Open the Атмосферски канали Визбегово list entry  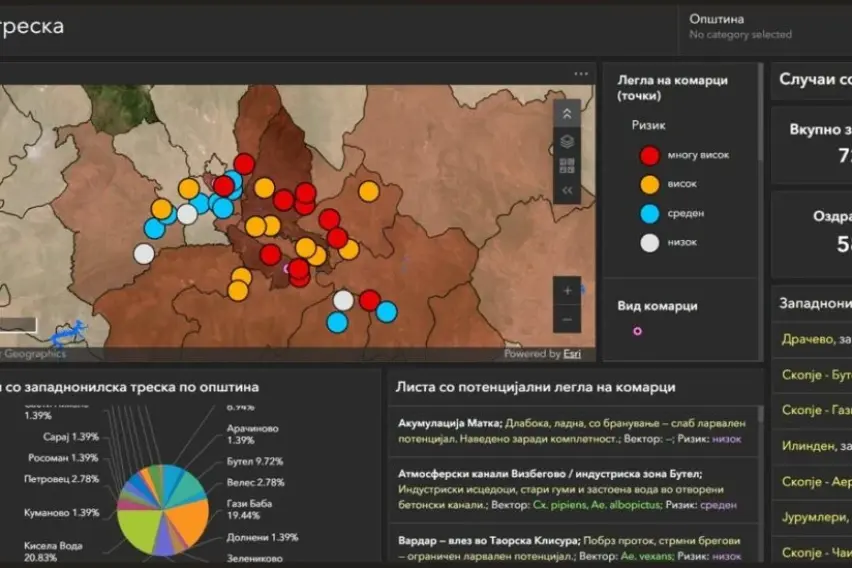[573, 490]
